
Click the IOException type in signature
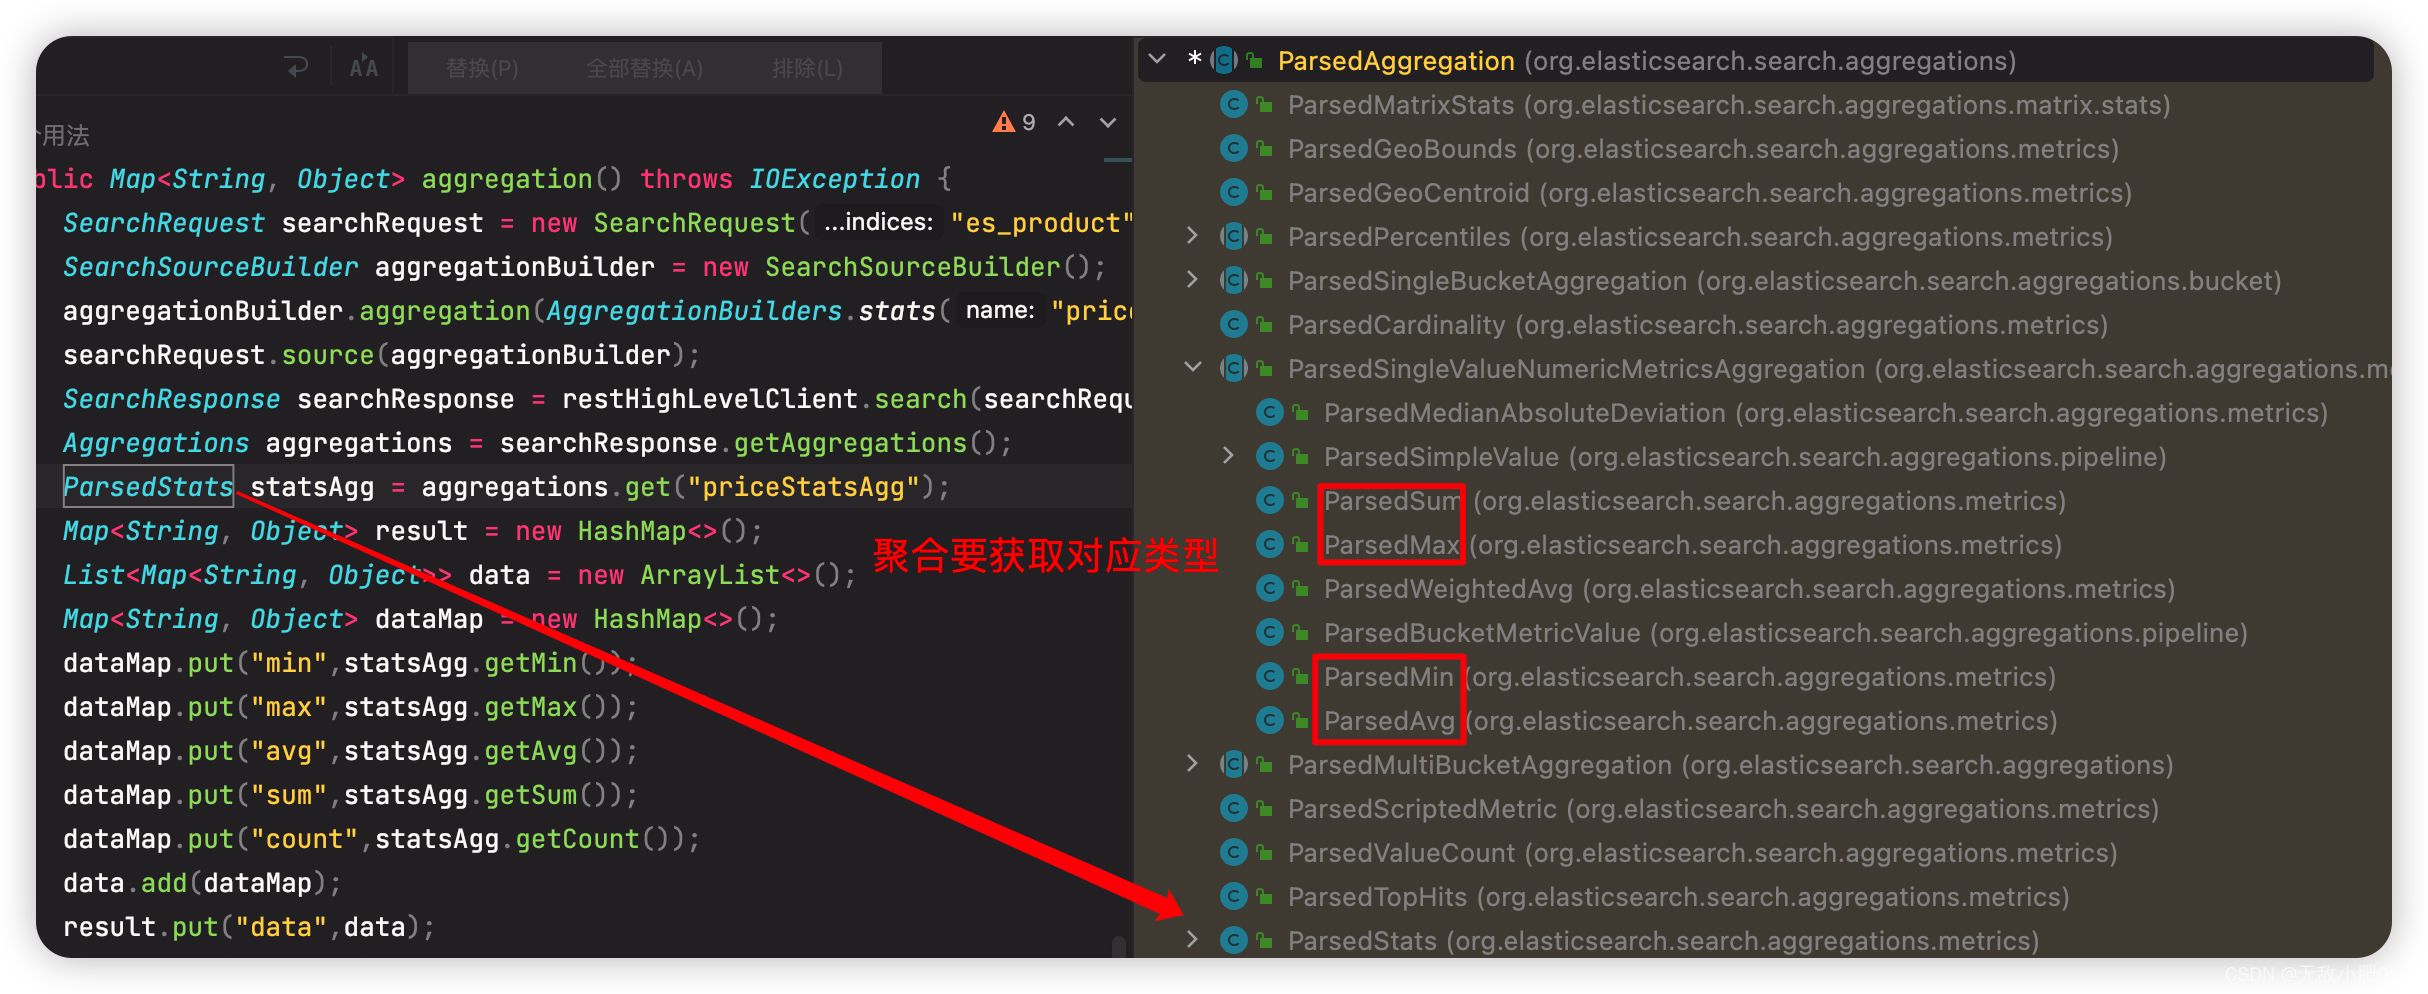(x=834, y=179)
